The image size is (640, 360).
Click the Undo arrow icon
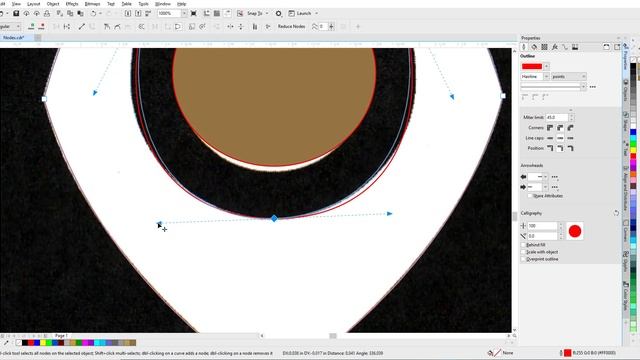pyautogui.click(x=93, y=13)
